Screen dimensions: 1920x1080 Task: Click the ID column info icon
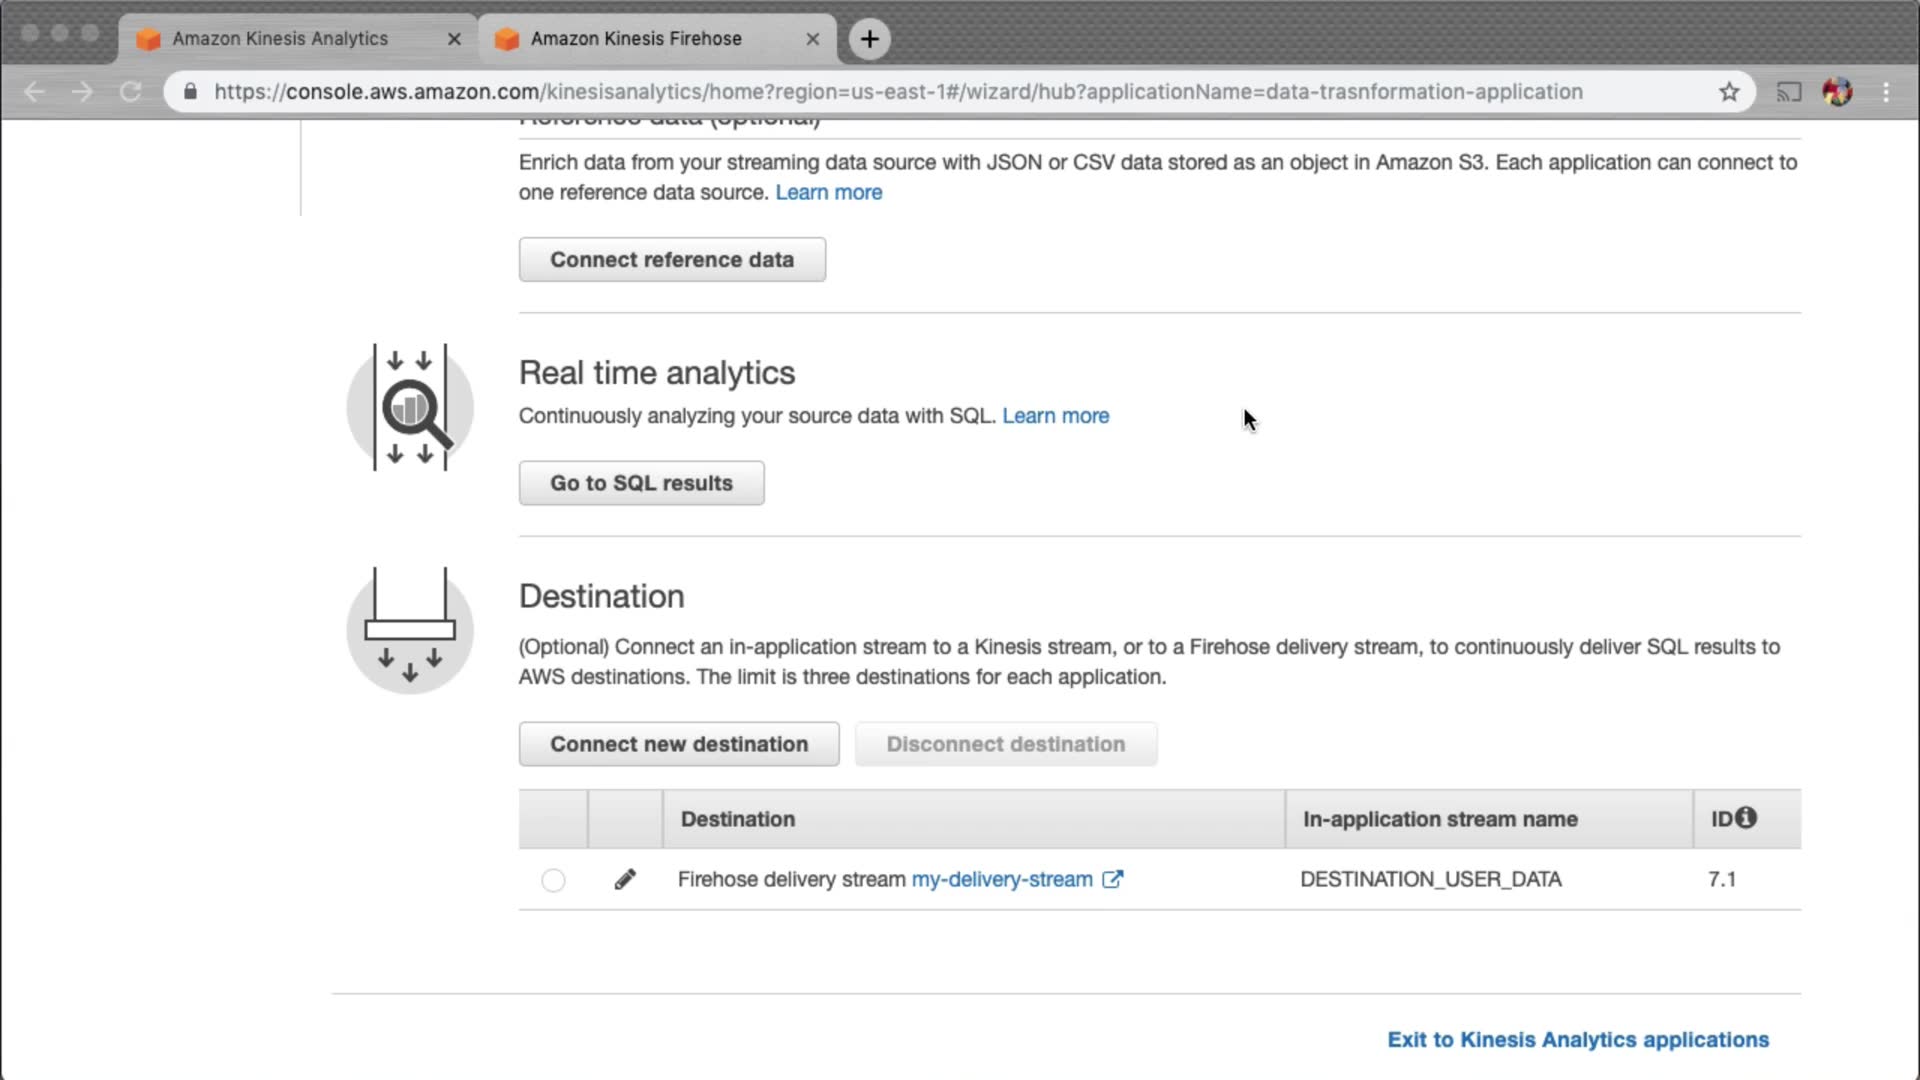coord(1746,818)
